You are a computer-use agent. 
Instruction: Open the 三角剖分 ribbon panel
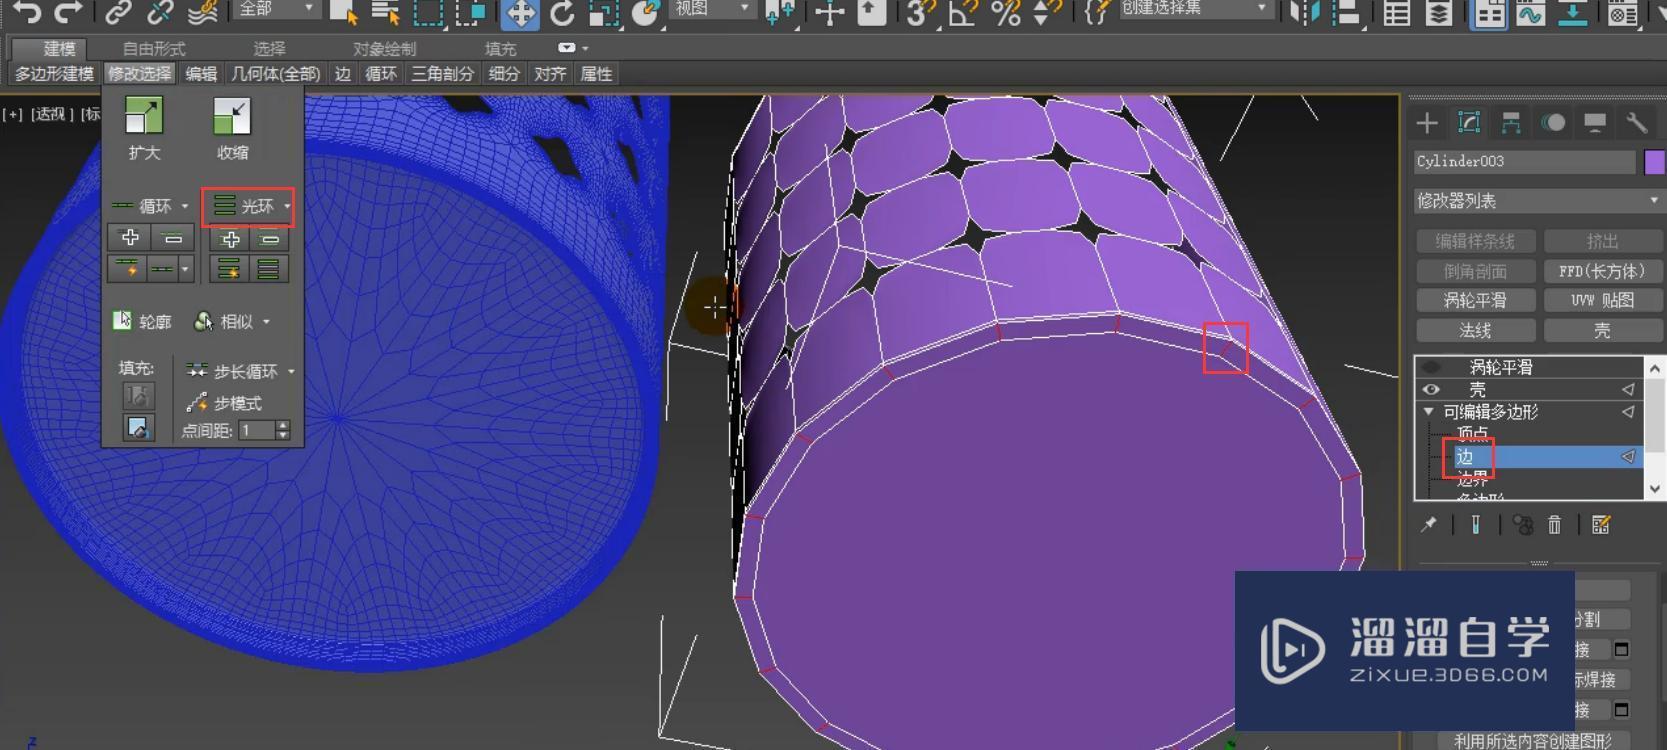pyautogui.click(x=442, y=74)
